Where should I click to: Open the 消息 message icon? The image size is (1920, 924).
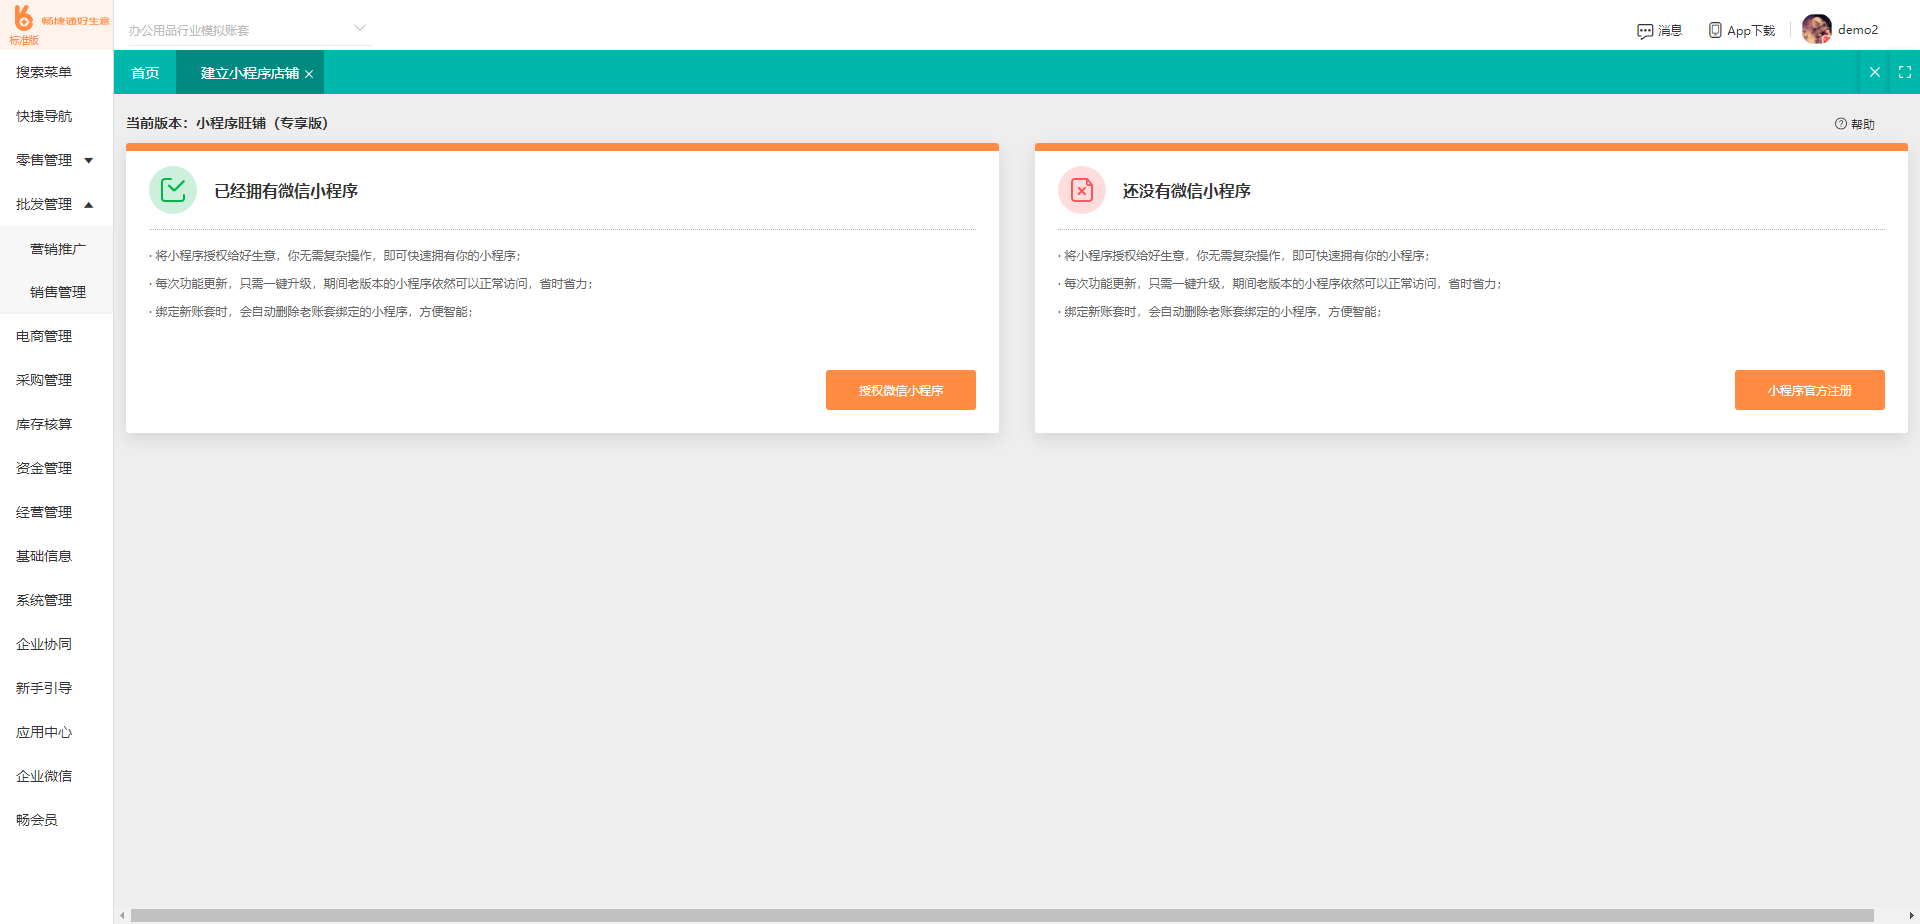point(1645,31)
